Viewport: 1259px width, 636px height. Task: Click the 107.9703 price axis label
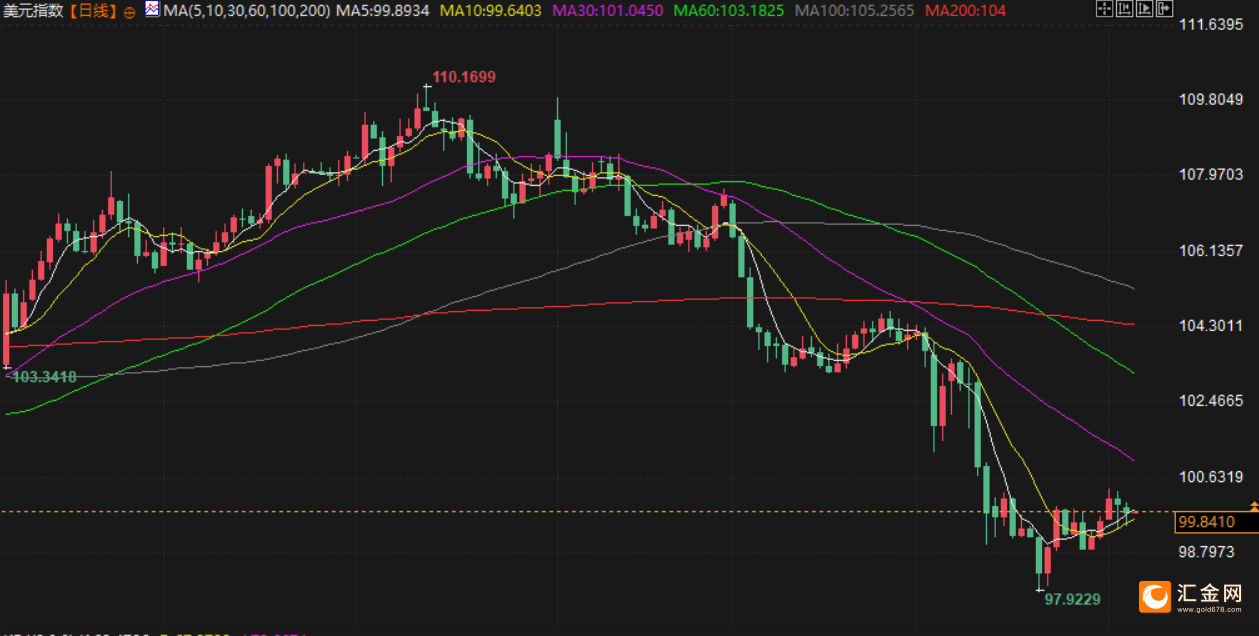point(1211,175)
